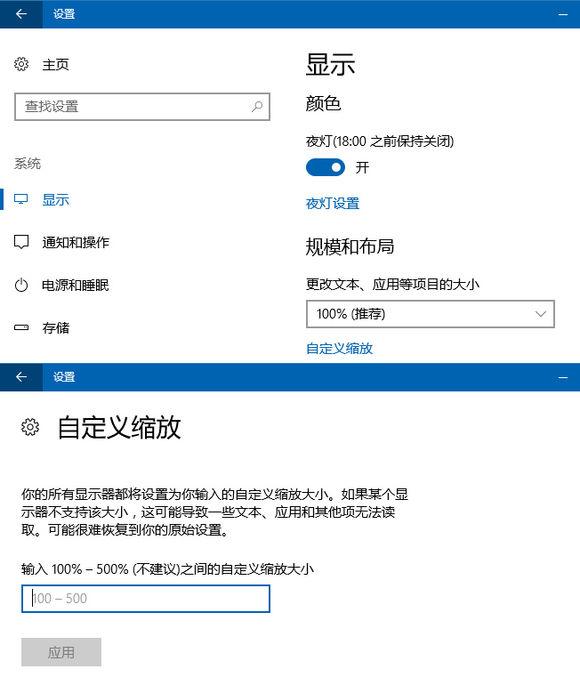Select 电源和睡眠 in the sidebar

(76, 285)
